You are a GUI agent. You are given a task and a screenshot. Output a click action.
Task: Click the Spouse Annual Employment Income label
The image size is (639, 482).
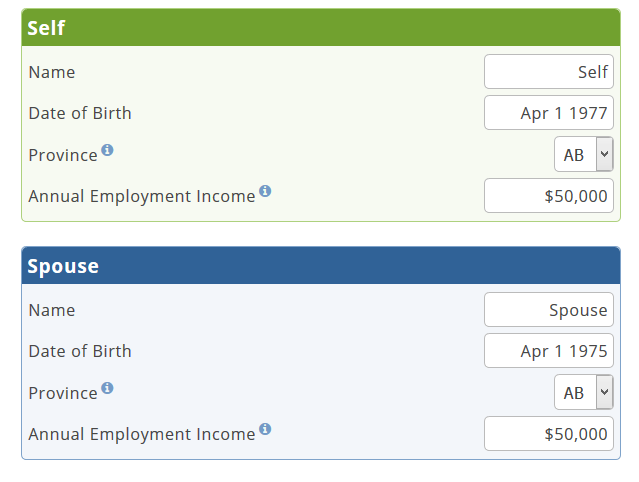[x=142, y=434]
